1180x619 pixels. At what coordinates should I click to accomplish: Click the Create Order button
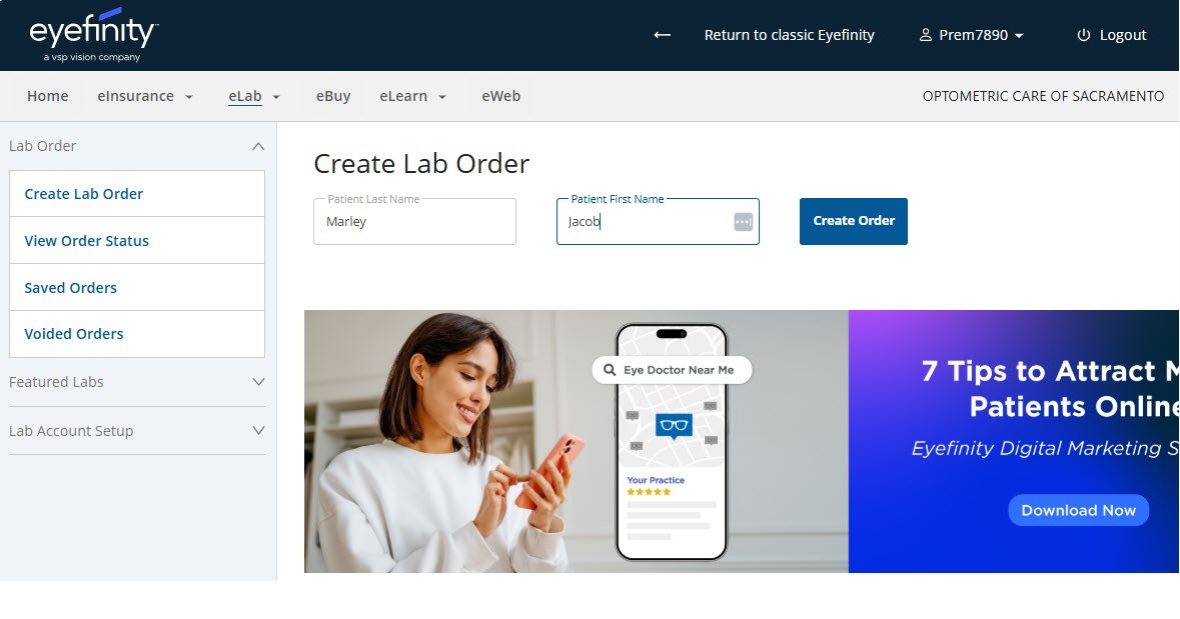pos(853,221)
